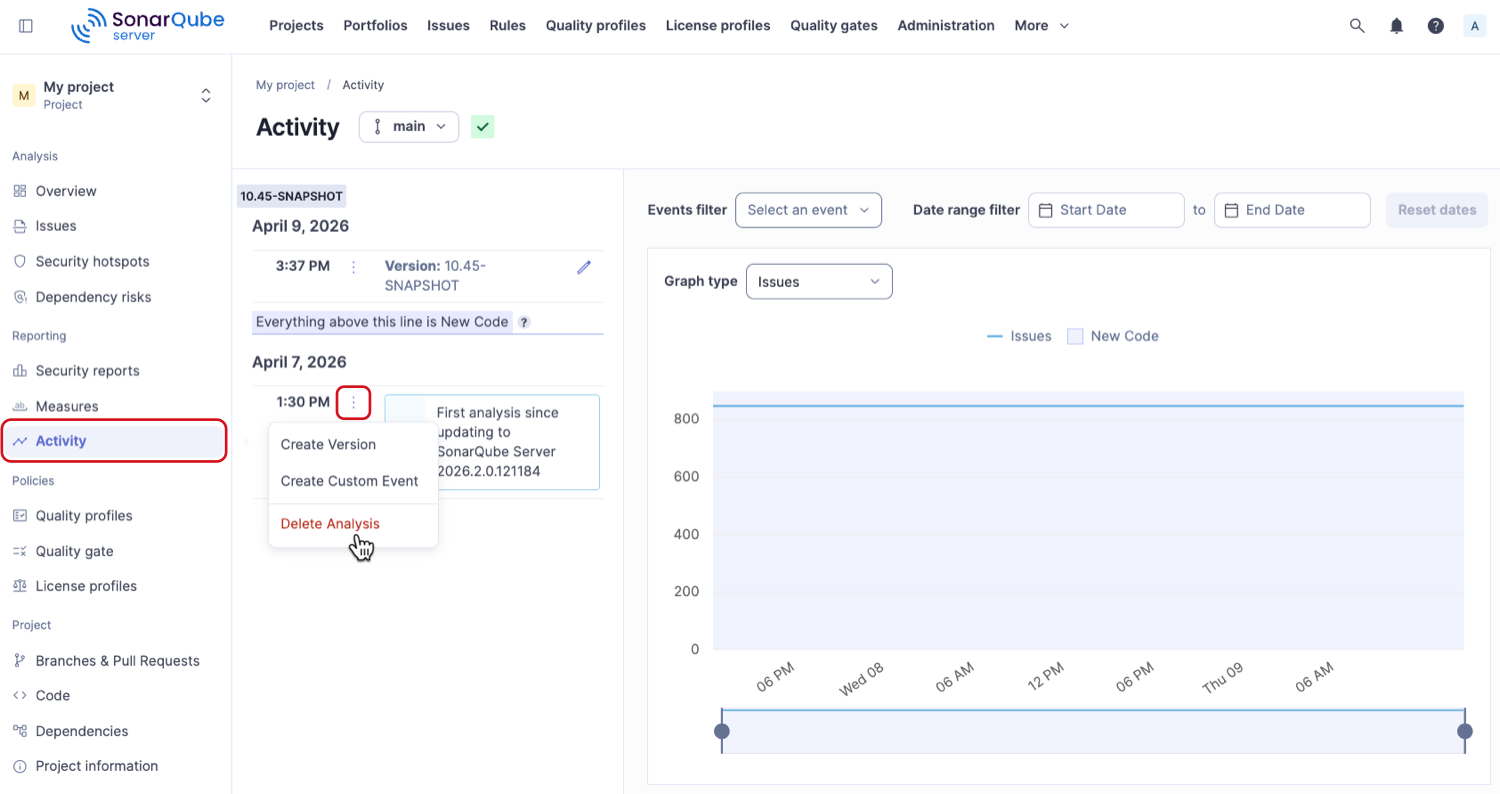Click the 3:37 PM analysis time
The height and width of the screenshot is (794, 1500).
[303, 267]
